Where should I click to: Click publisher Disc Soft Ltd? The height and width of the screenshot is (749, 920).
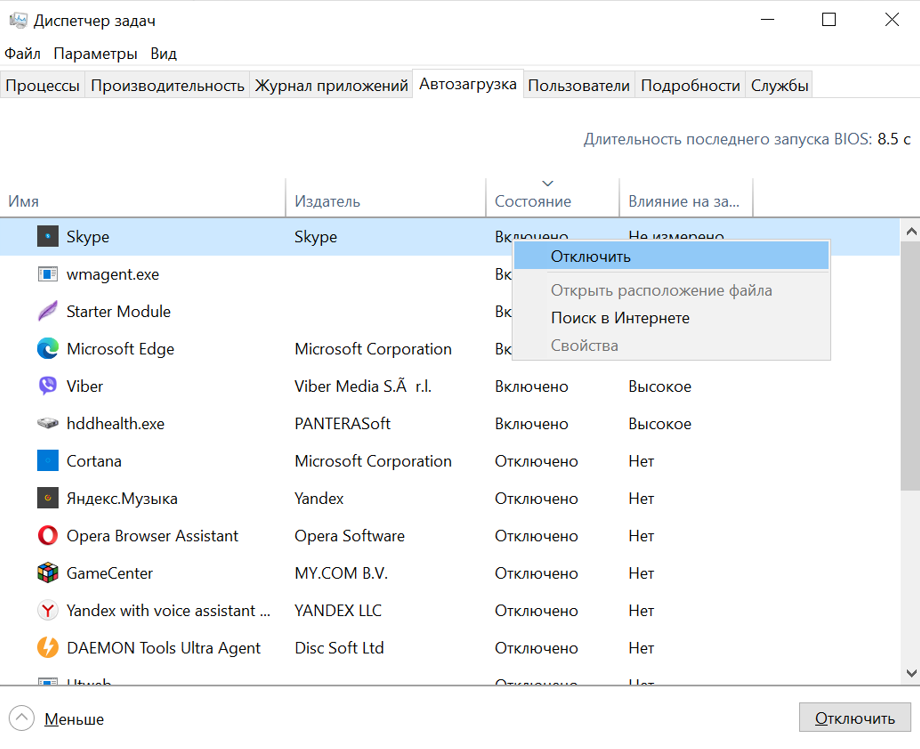[339, 648]
